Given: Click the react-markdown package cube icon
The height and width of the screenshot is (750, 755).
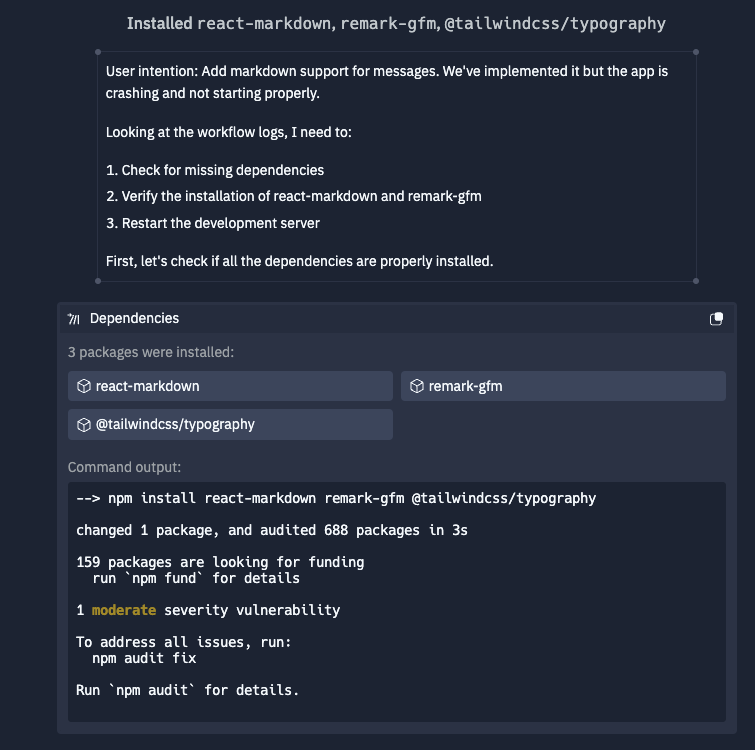Looking at the screenshot, I should 84,386.
